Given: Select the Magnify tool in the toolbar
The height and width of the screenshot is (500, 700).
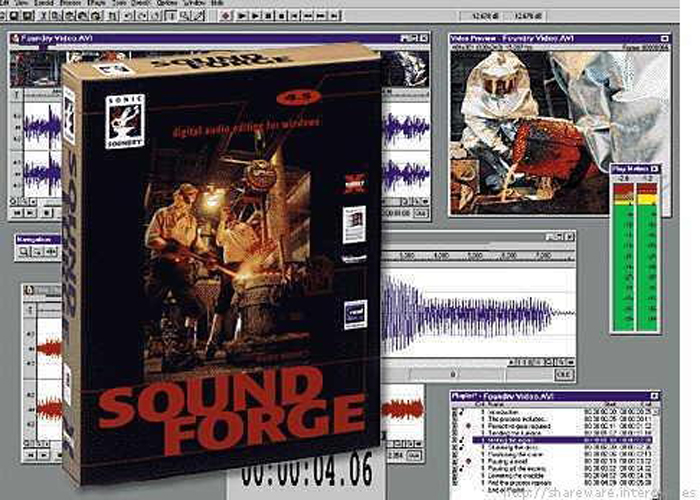Looking at the screenshot, I should click(x=185, y=16).
